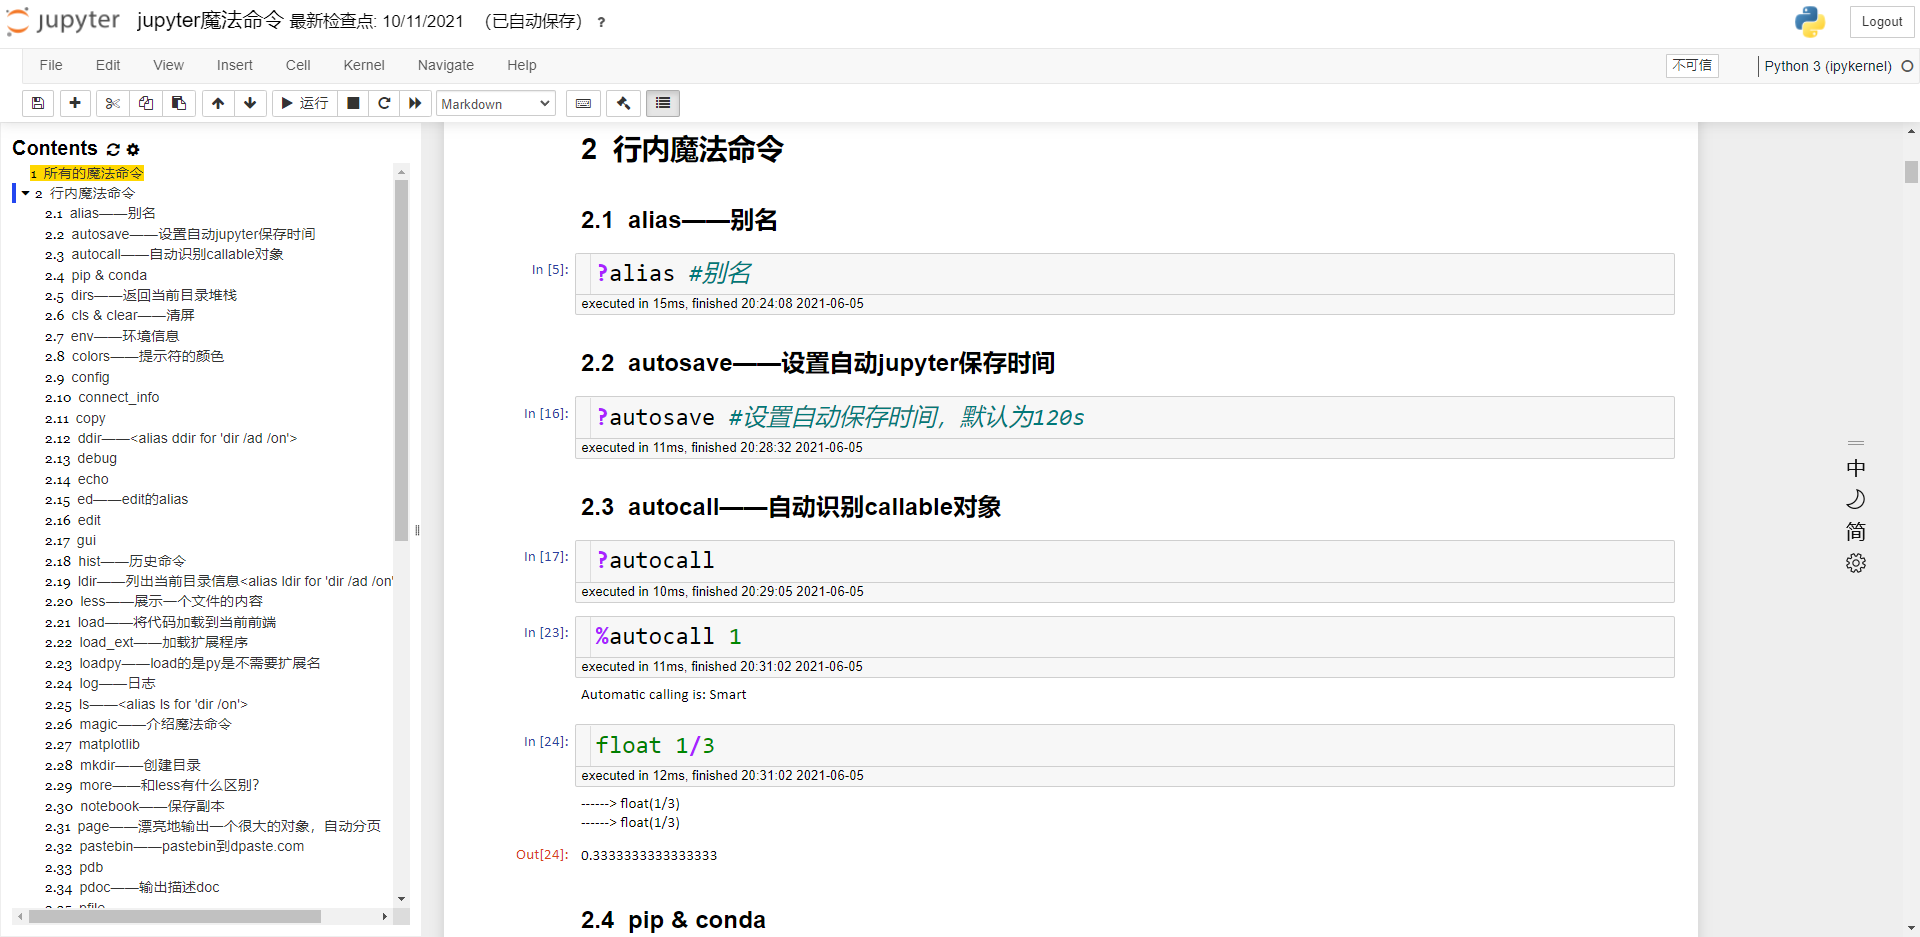Click the Logout button
The image size is (1920, 937).
point(1881,22)
